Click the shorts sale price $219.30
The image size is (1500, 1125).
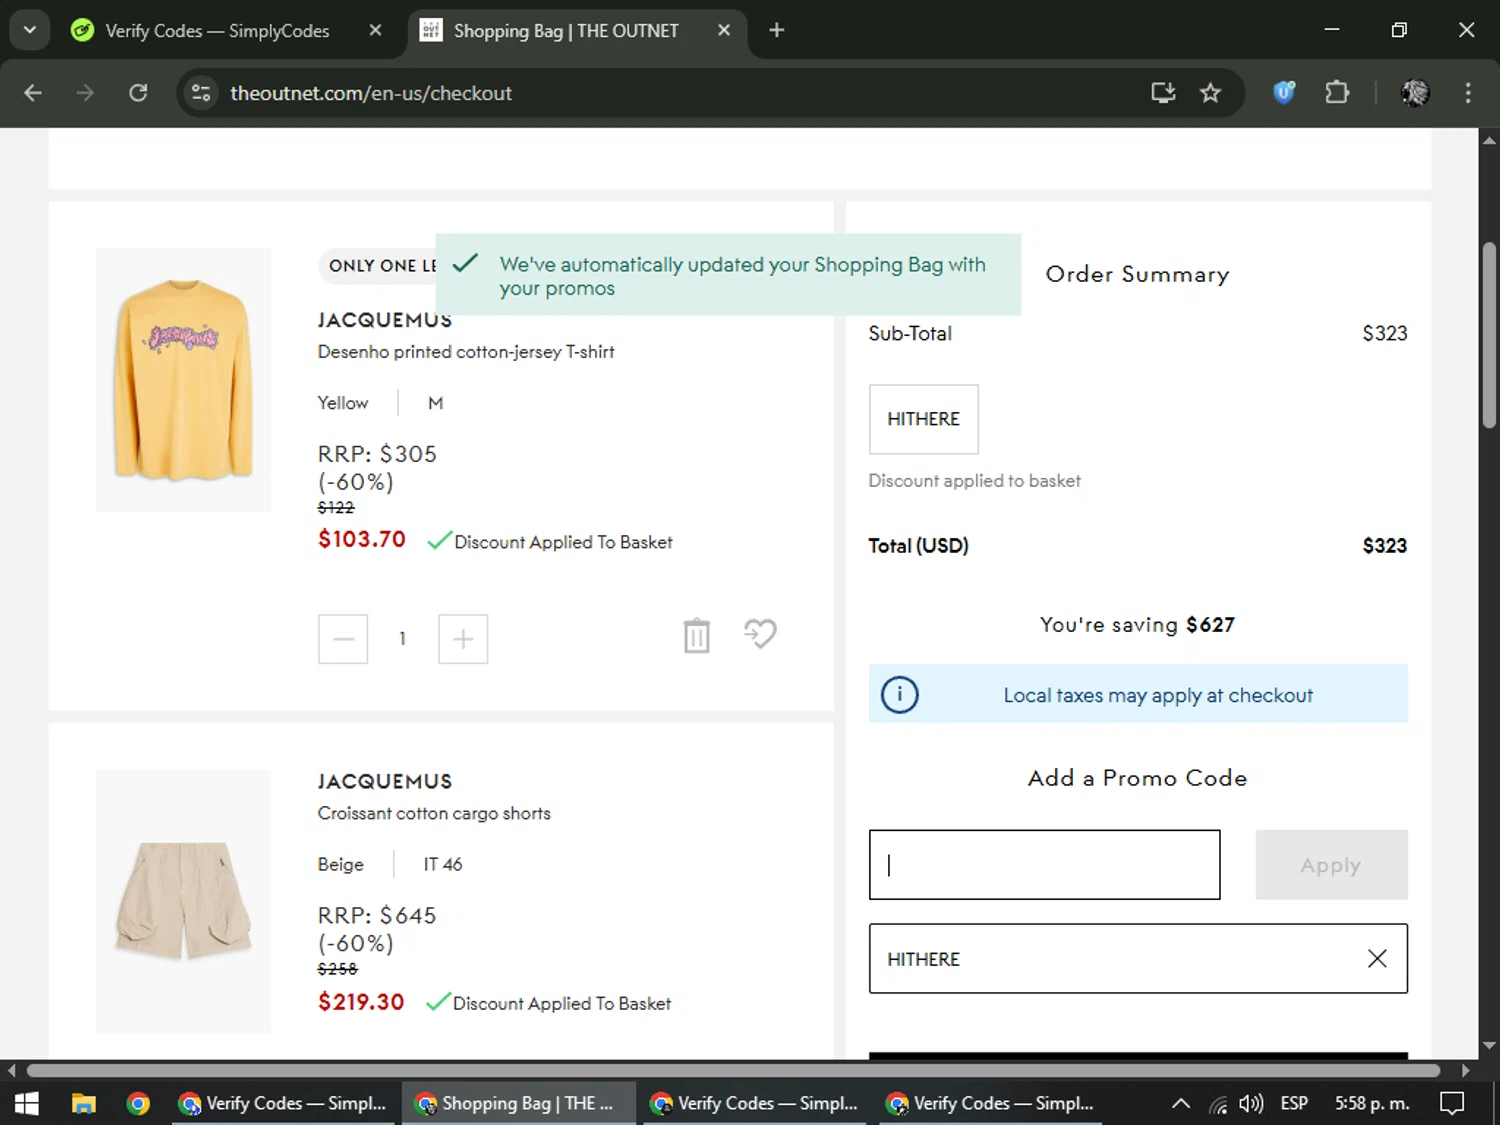[x=361, y=1002]
